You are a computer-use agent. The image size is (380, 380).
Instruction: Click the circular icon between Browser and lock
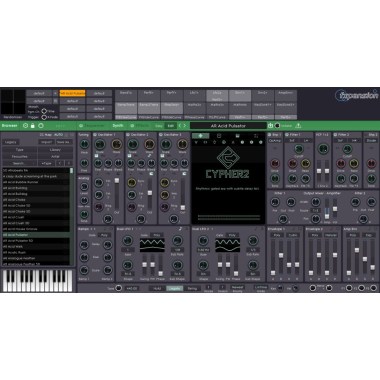25,126
